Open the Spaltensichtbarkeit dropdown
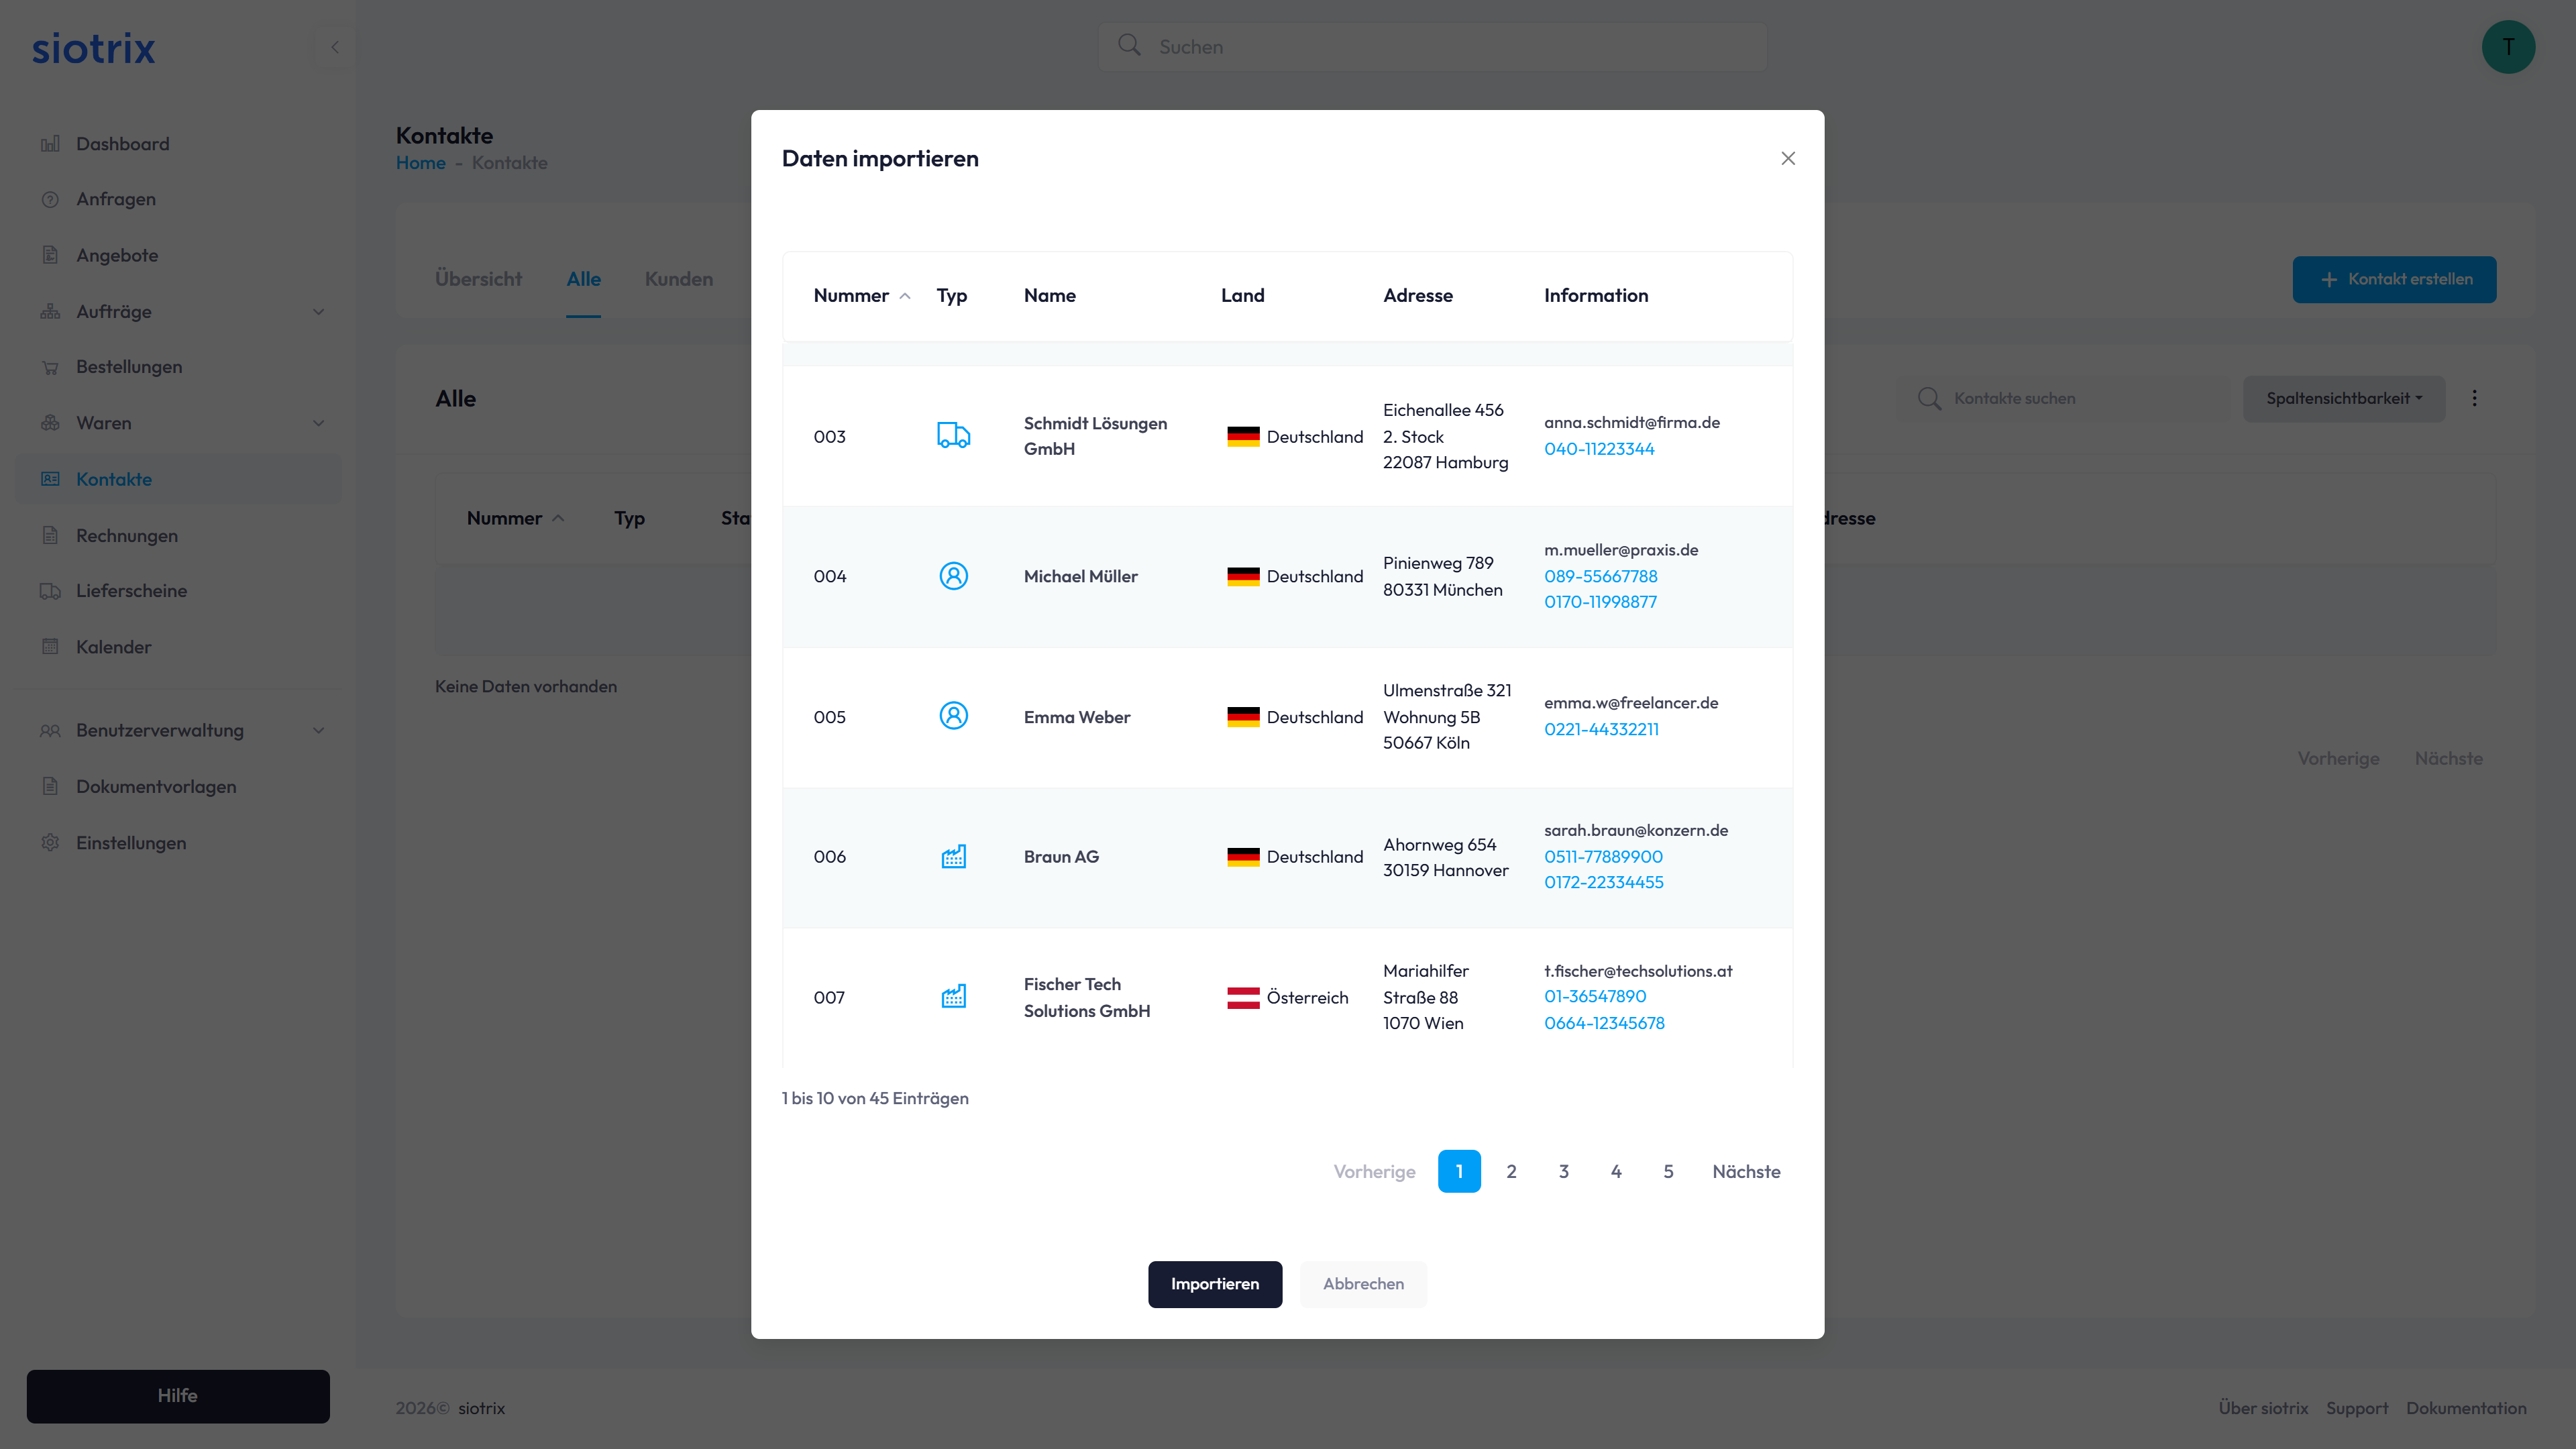Screen dimensions: 2576x1449 click(x=2343, y=398)
